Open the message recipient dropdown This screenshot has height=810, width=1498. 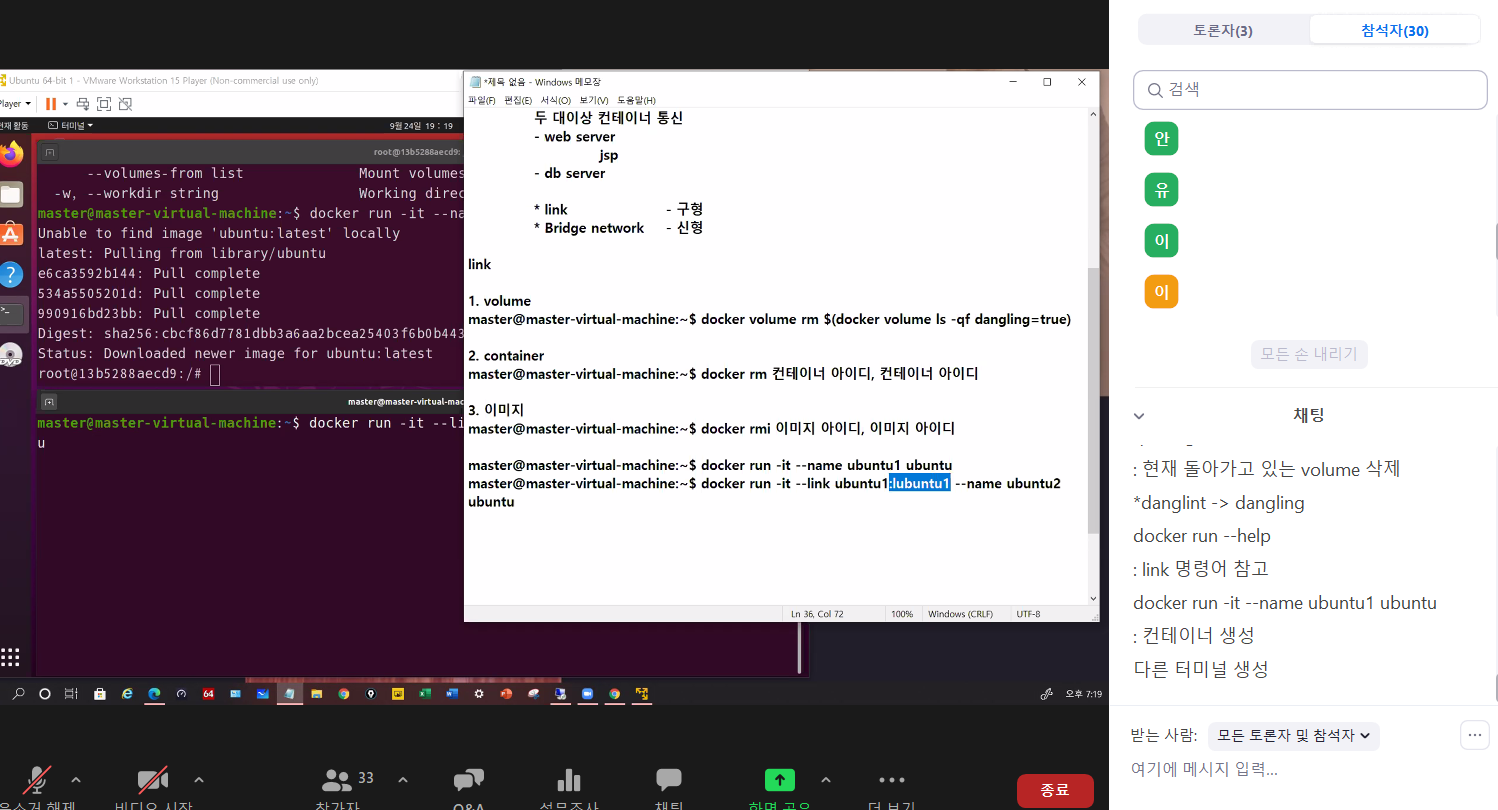(x=1293, y=736)
